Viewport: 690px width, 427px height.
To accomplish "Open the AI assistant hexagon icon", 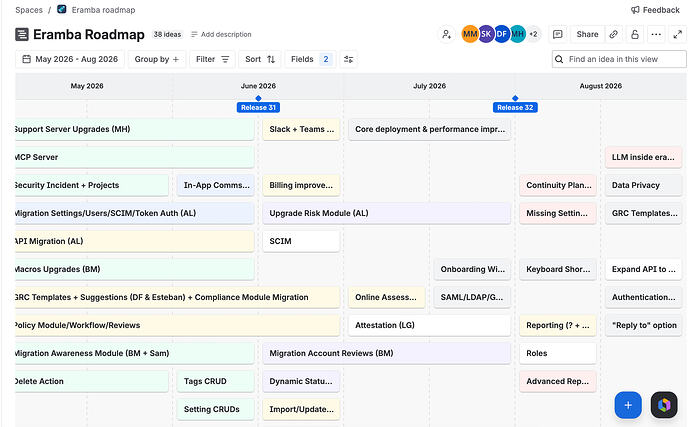I will coord(664,405).
